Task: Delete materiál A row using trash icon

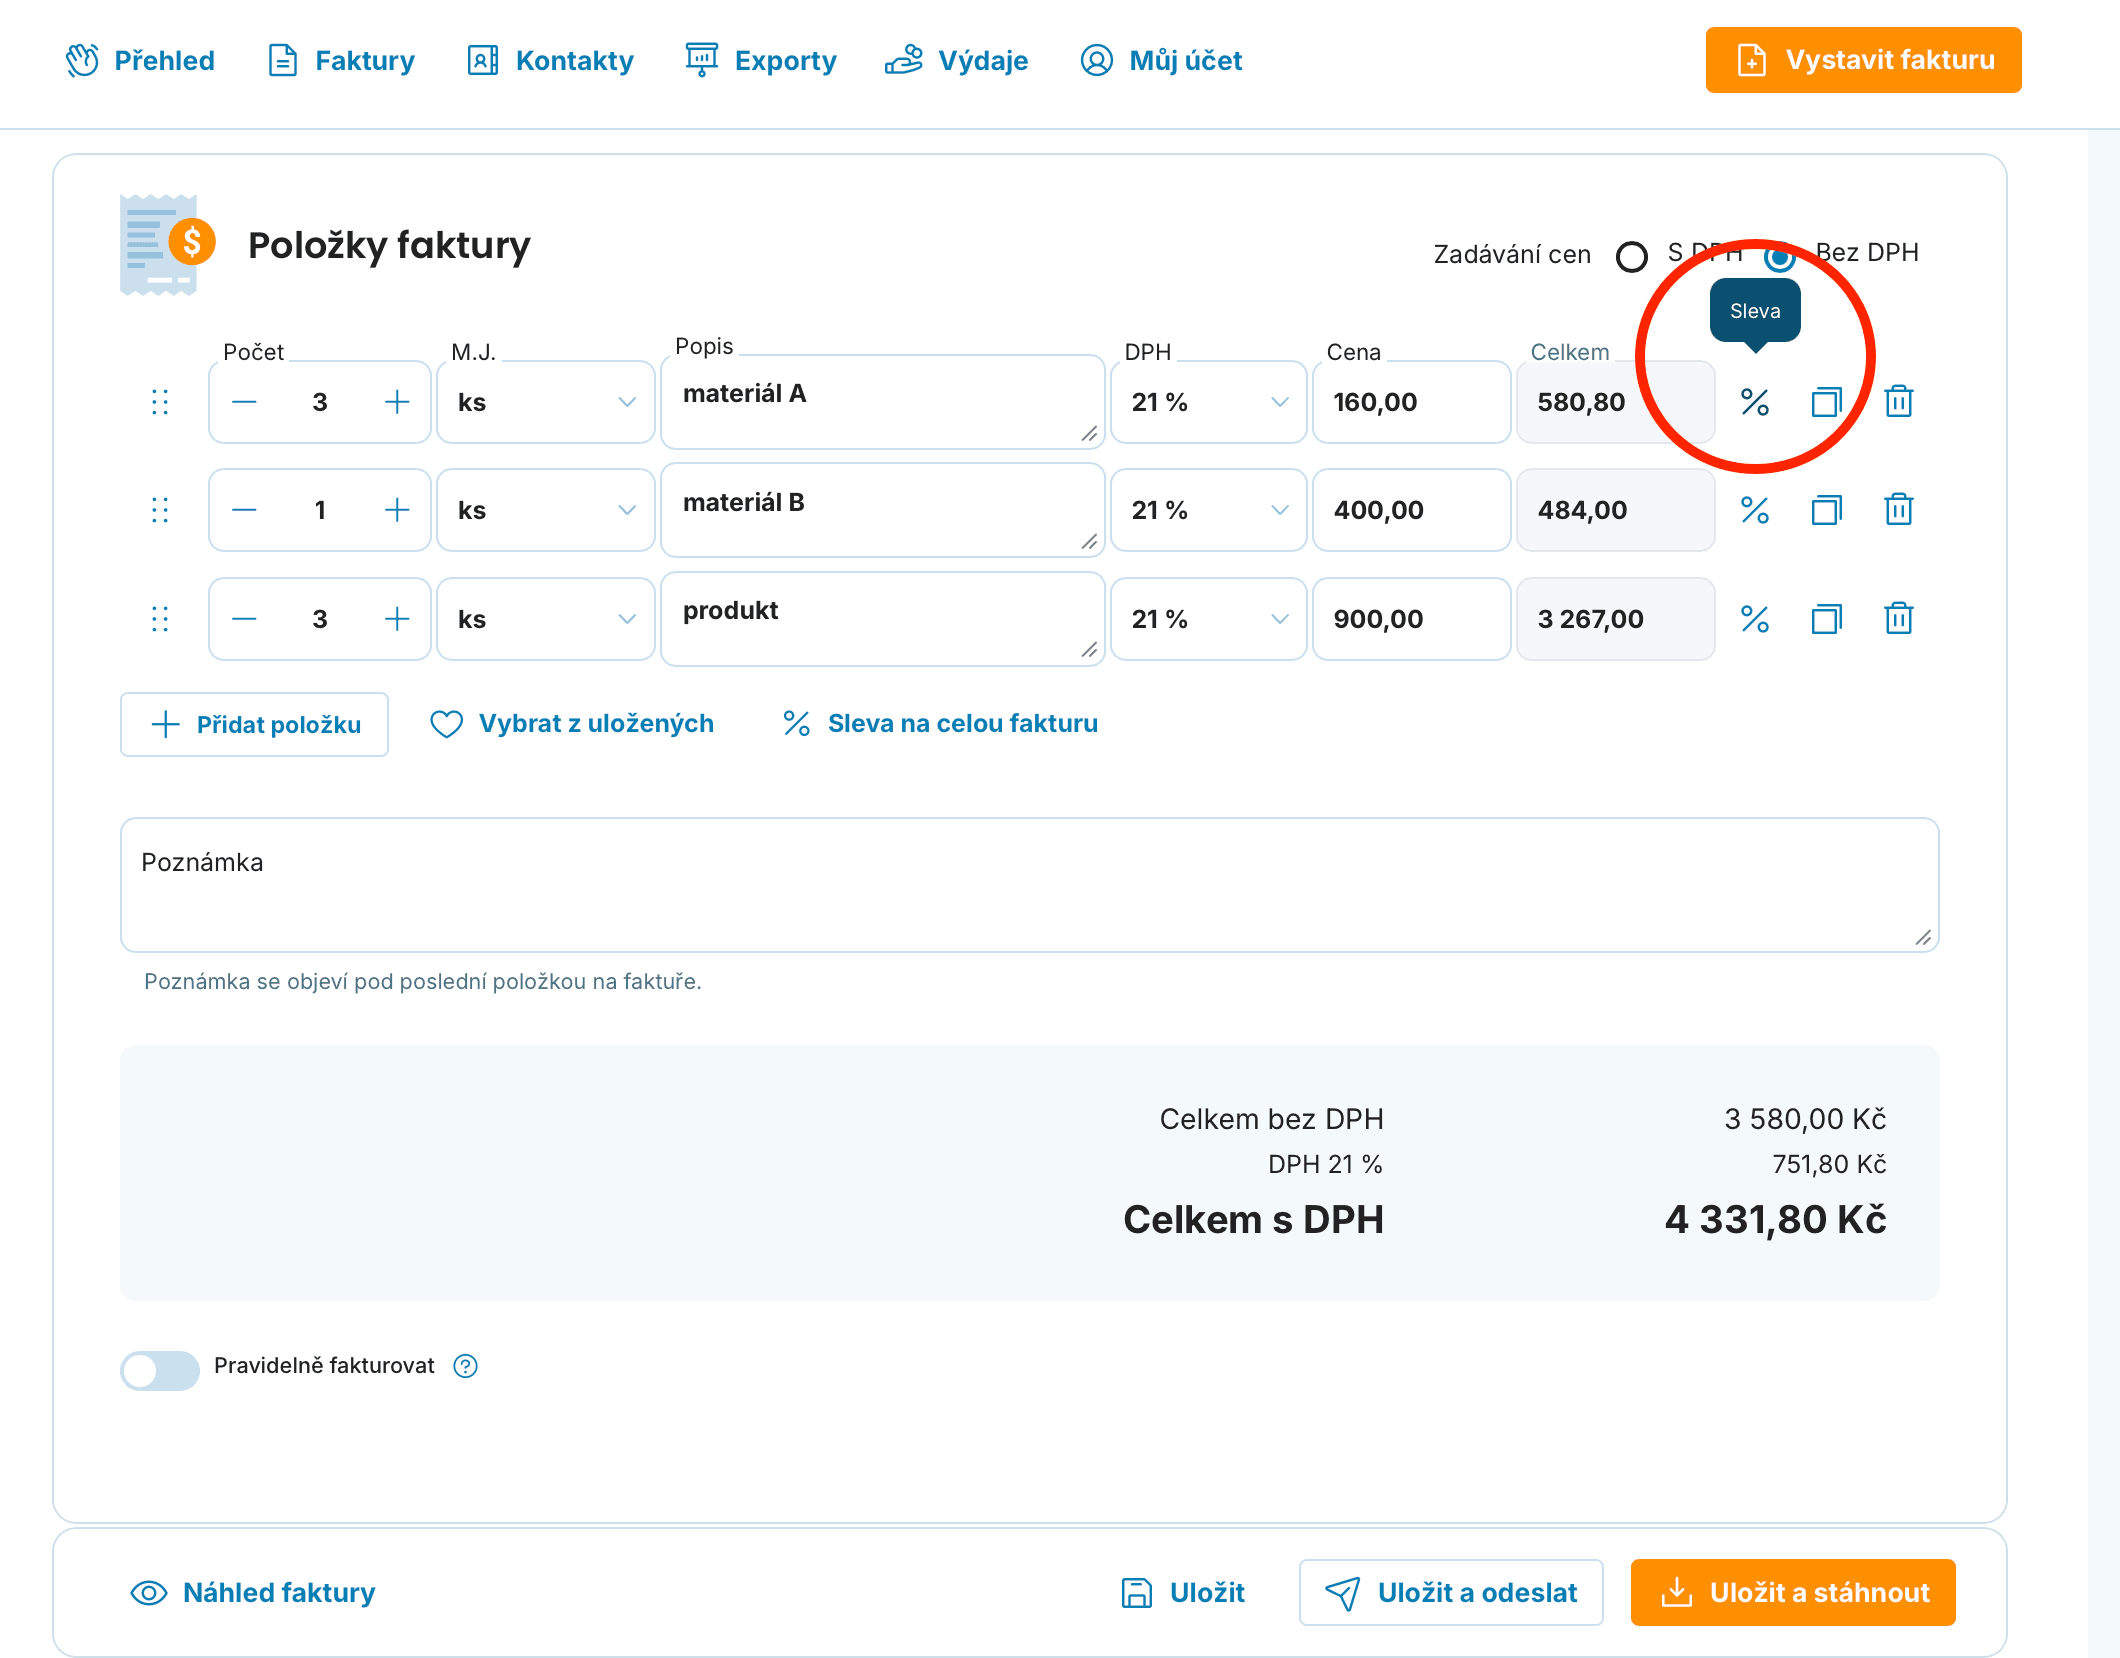Action: (x=1898, y=402)
